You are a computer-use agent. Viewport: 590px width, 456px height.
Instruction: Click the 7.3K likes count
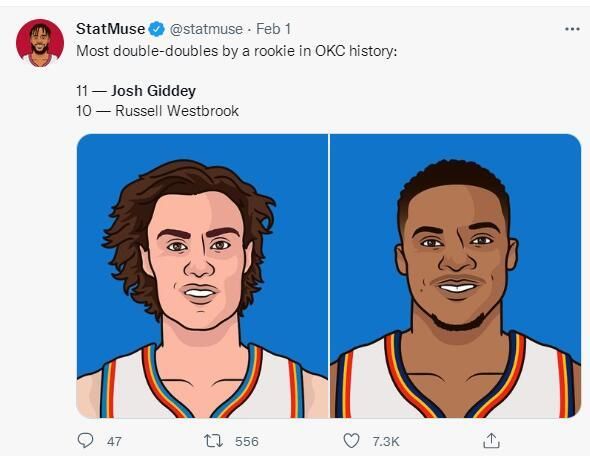pos(385,441)
